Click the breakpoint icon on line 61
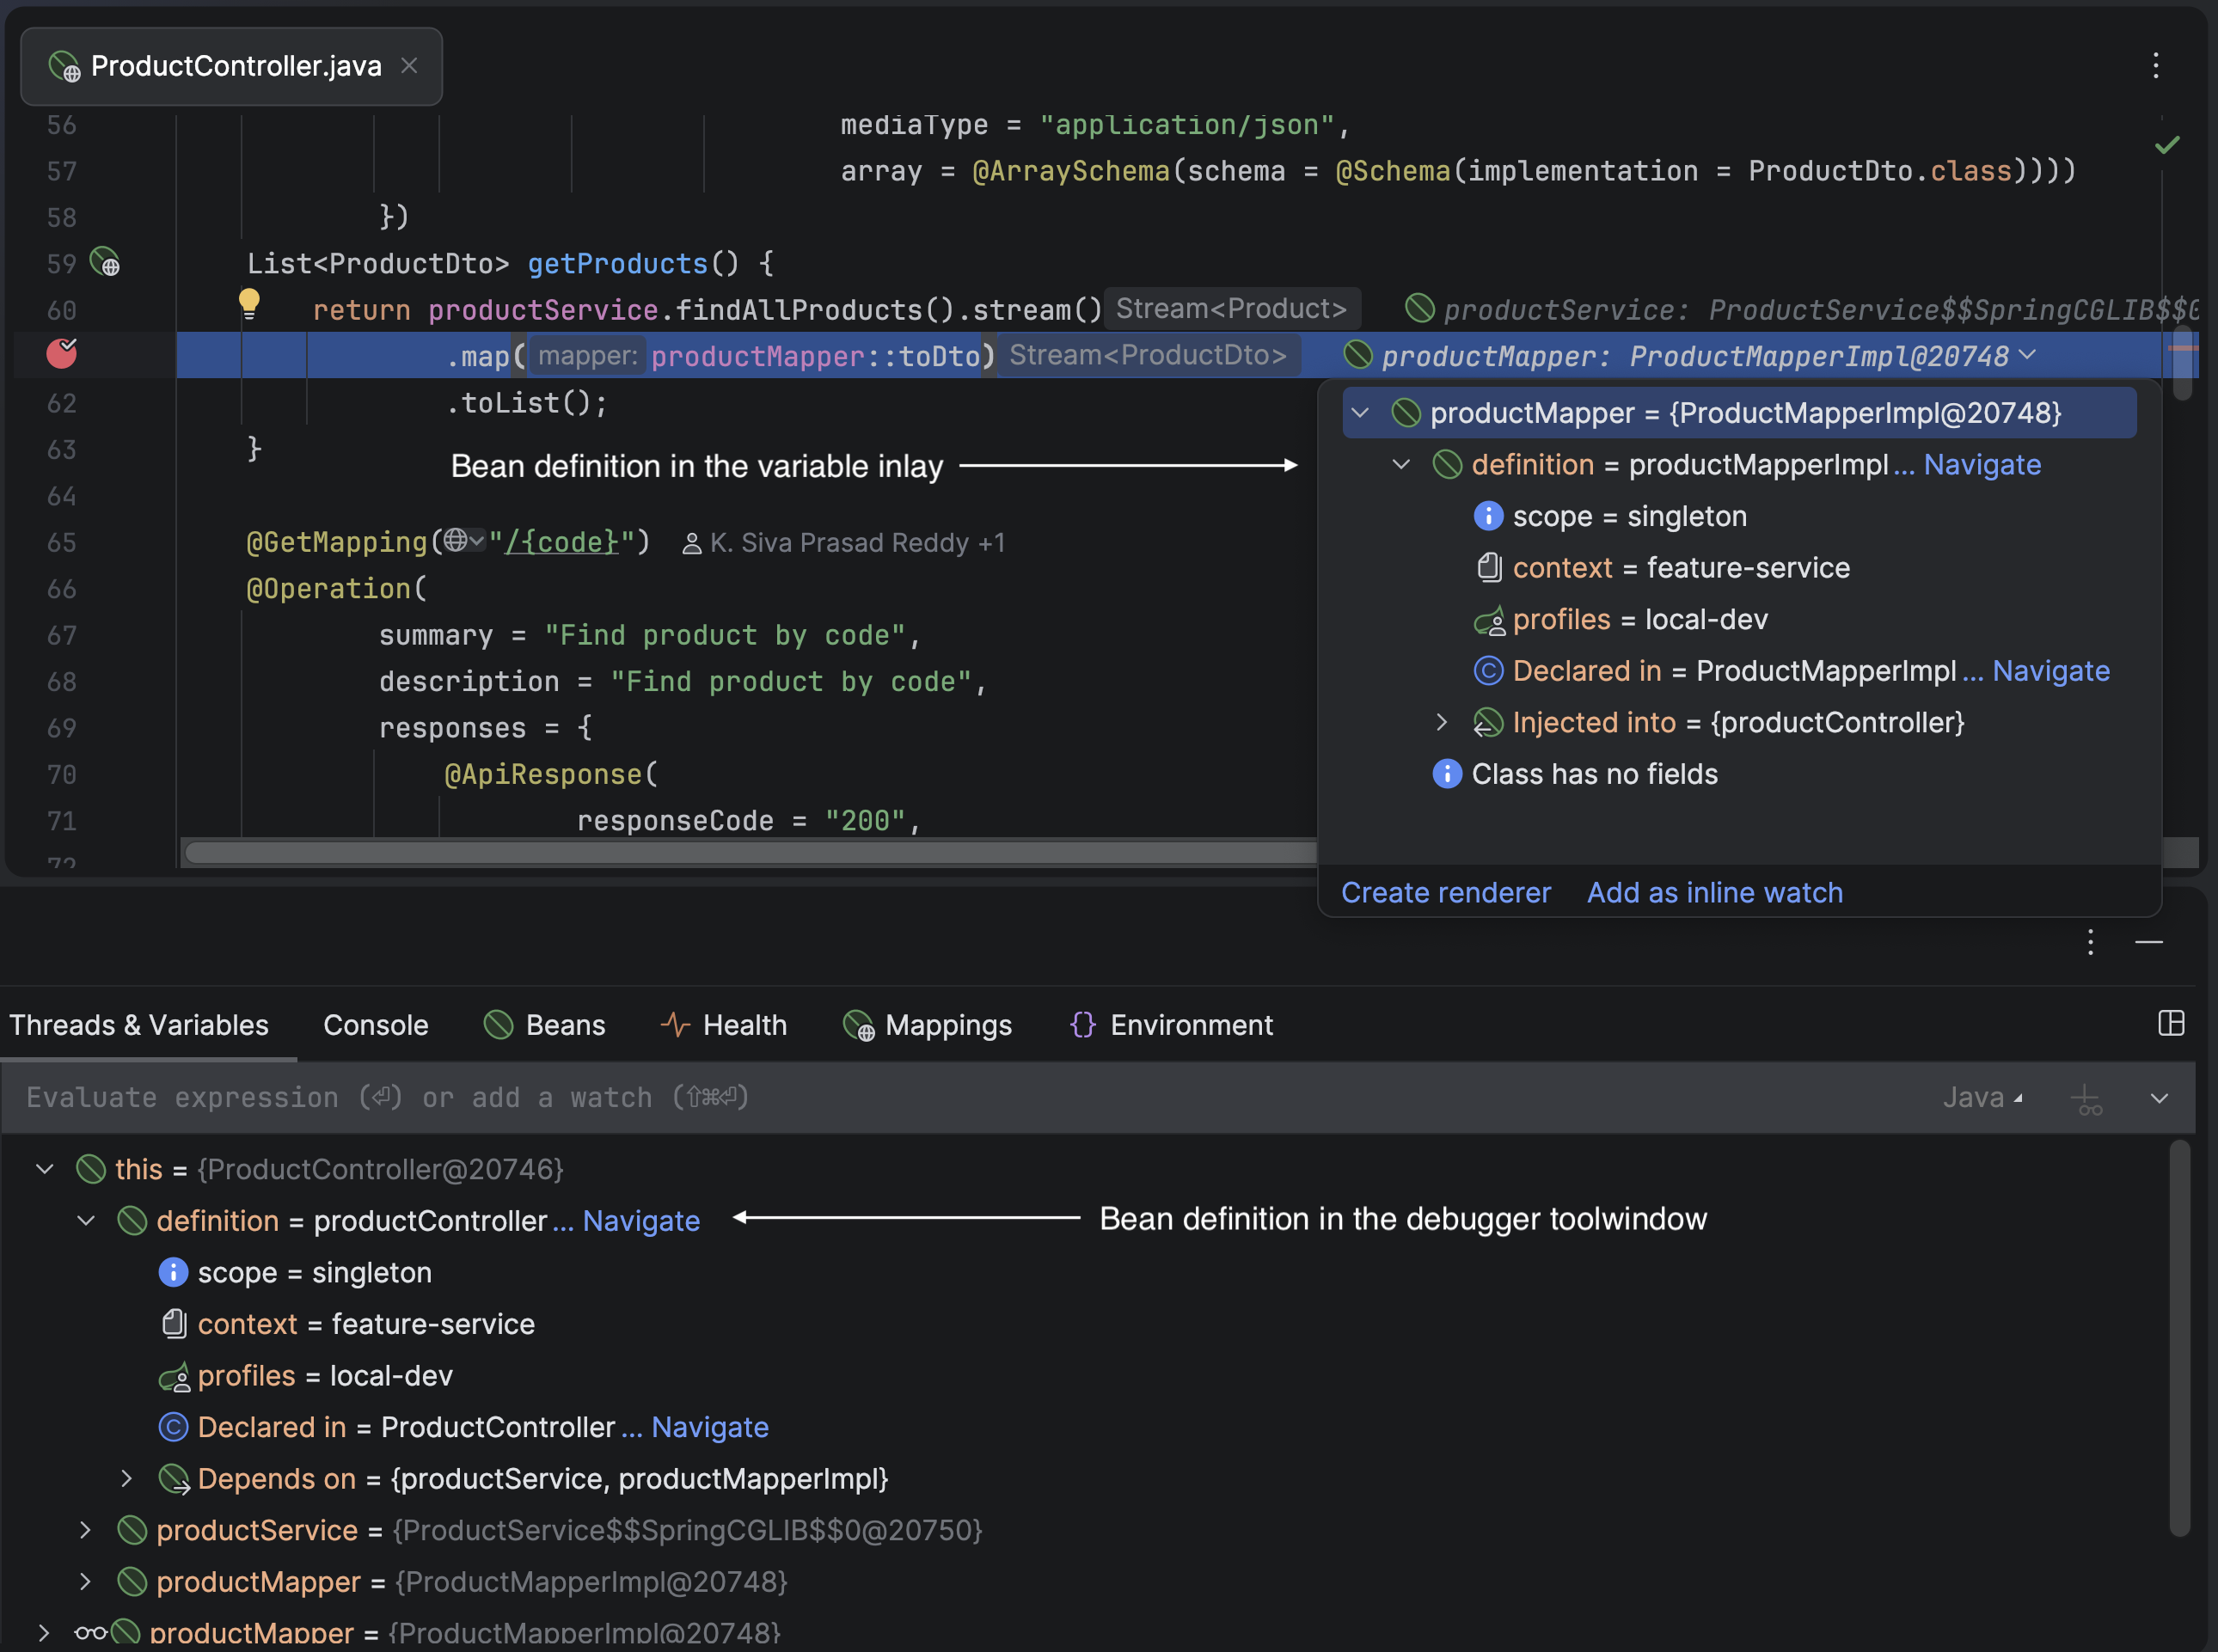 (62, 354)
